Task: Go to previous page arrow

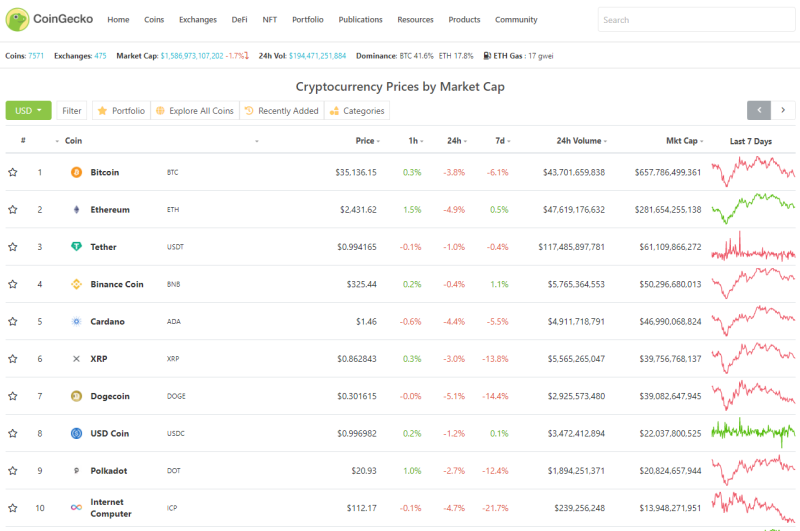Action: point(759,110)
